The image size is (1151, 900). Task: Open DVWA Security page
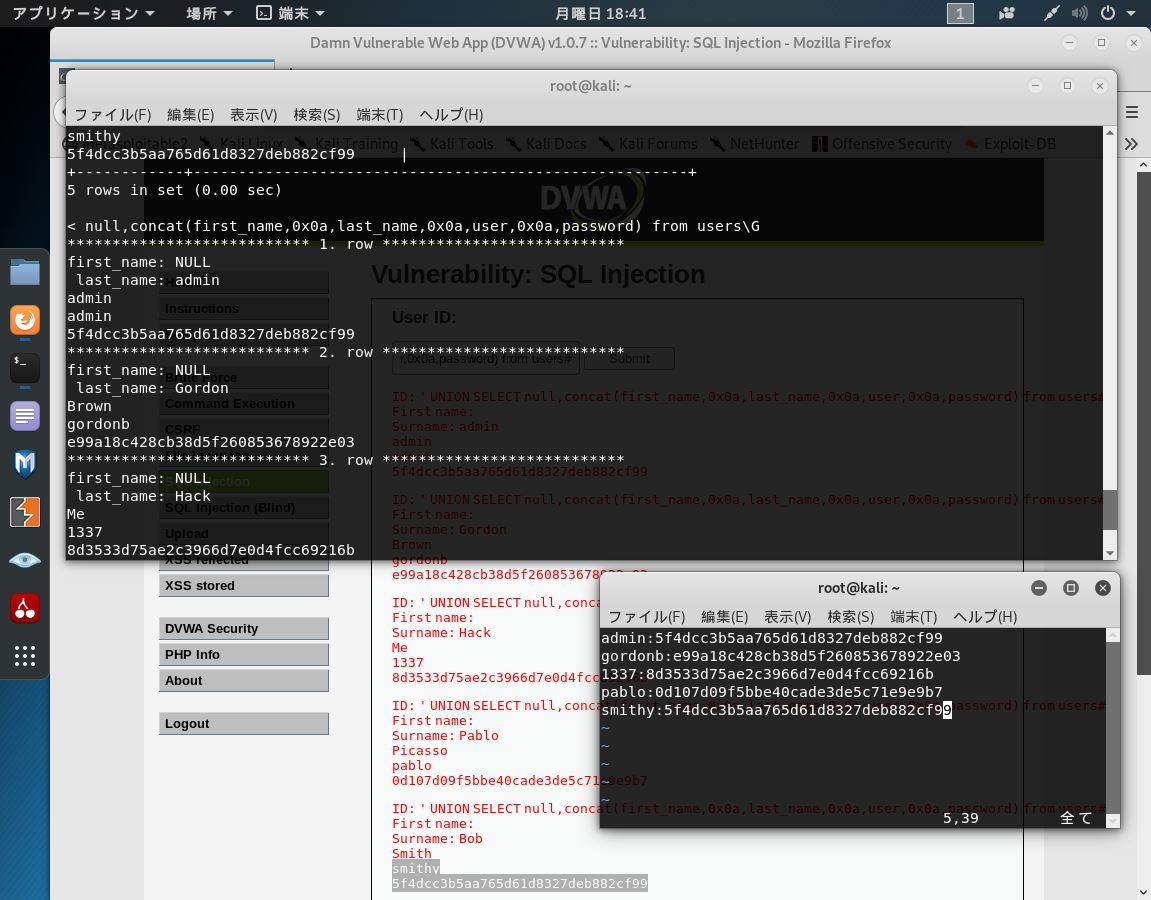click(x=244, y=628)
